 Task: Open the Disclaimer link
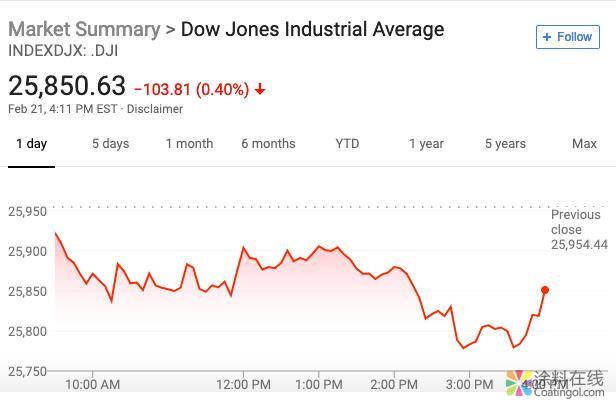155,109
